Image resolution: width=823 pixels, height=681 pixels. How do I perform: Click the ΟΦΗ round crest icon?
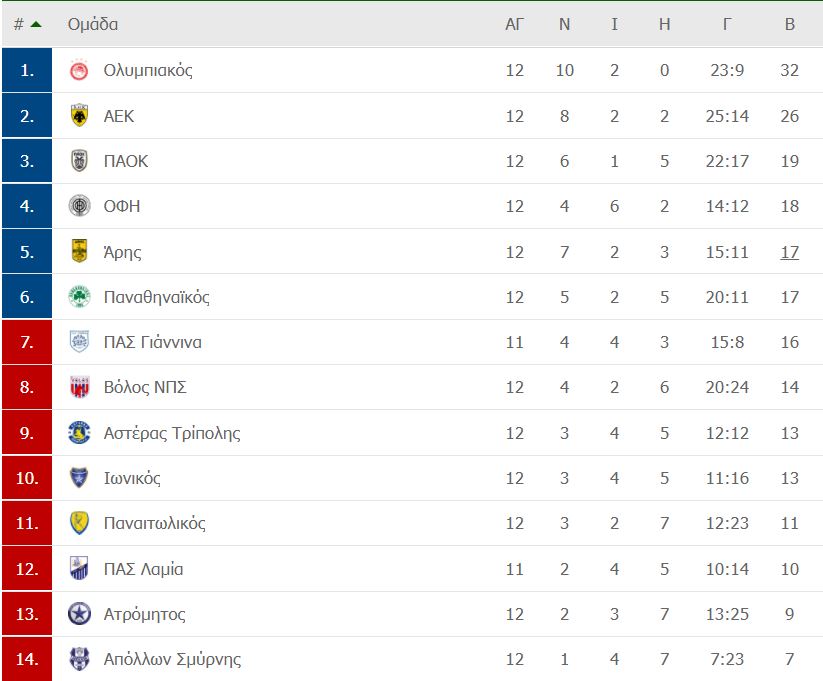(79, 206)
